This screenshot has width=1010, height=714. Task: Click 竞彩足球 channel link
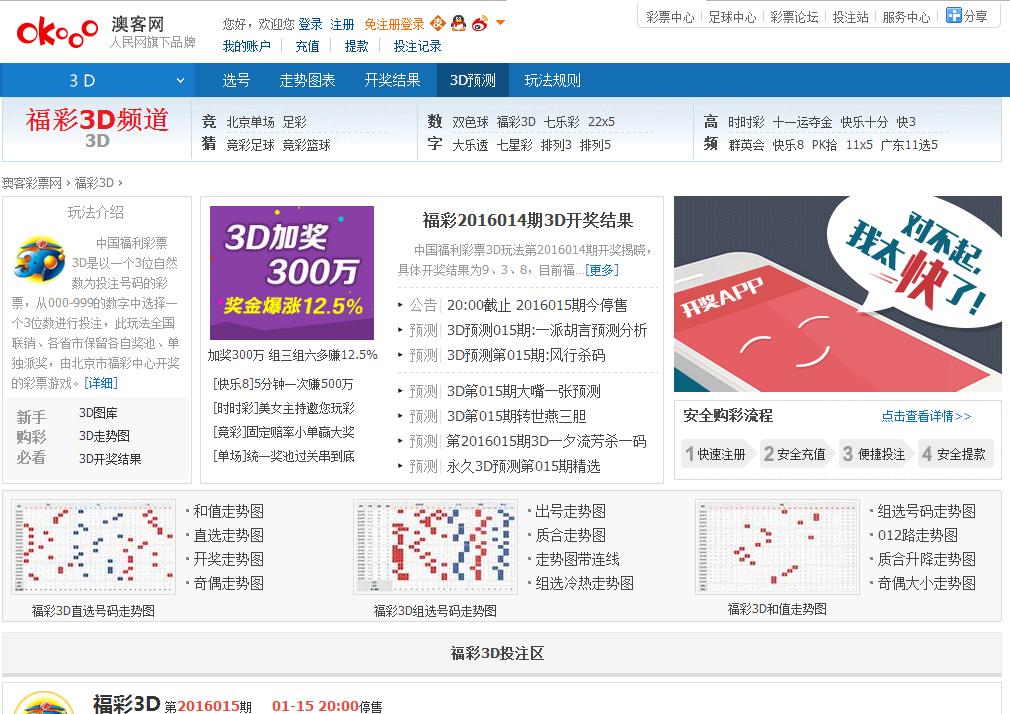point(250,146)
